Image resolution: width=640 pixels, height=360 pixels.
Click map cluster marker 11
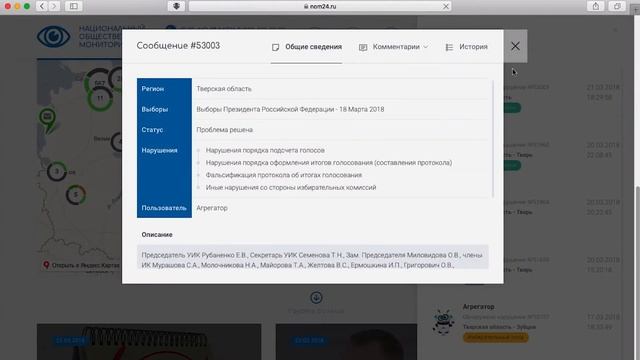100,98
